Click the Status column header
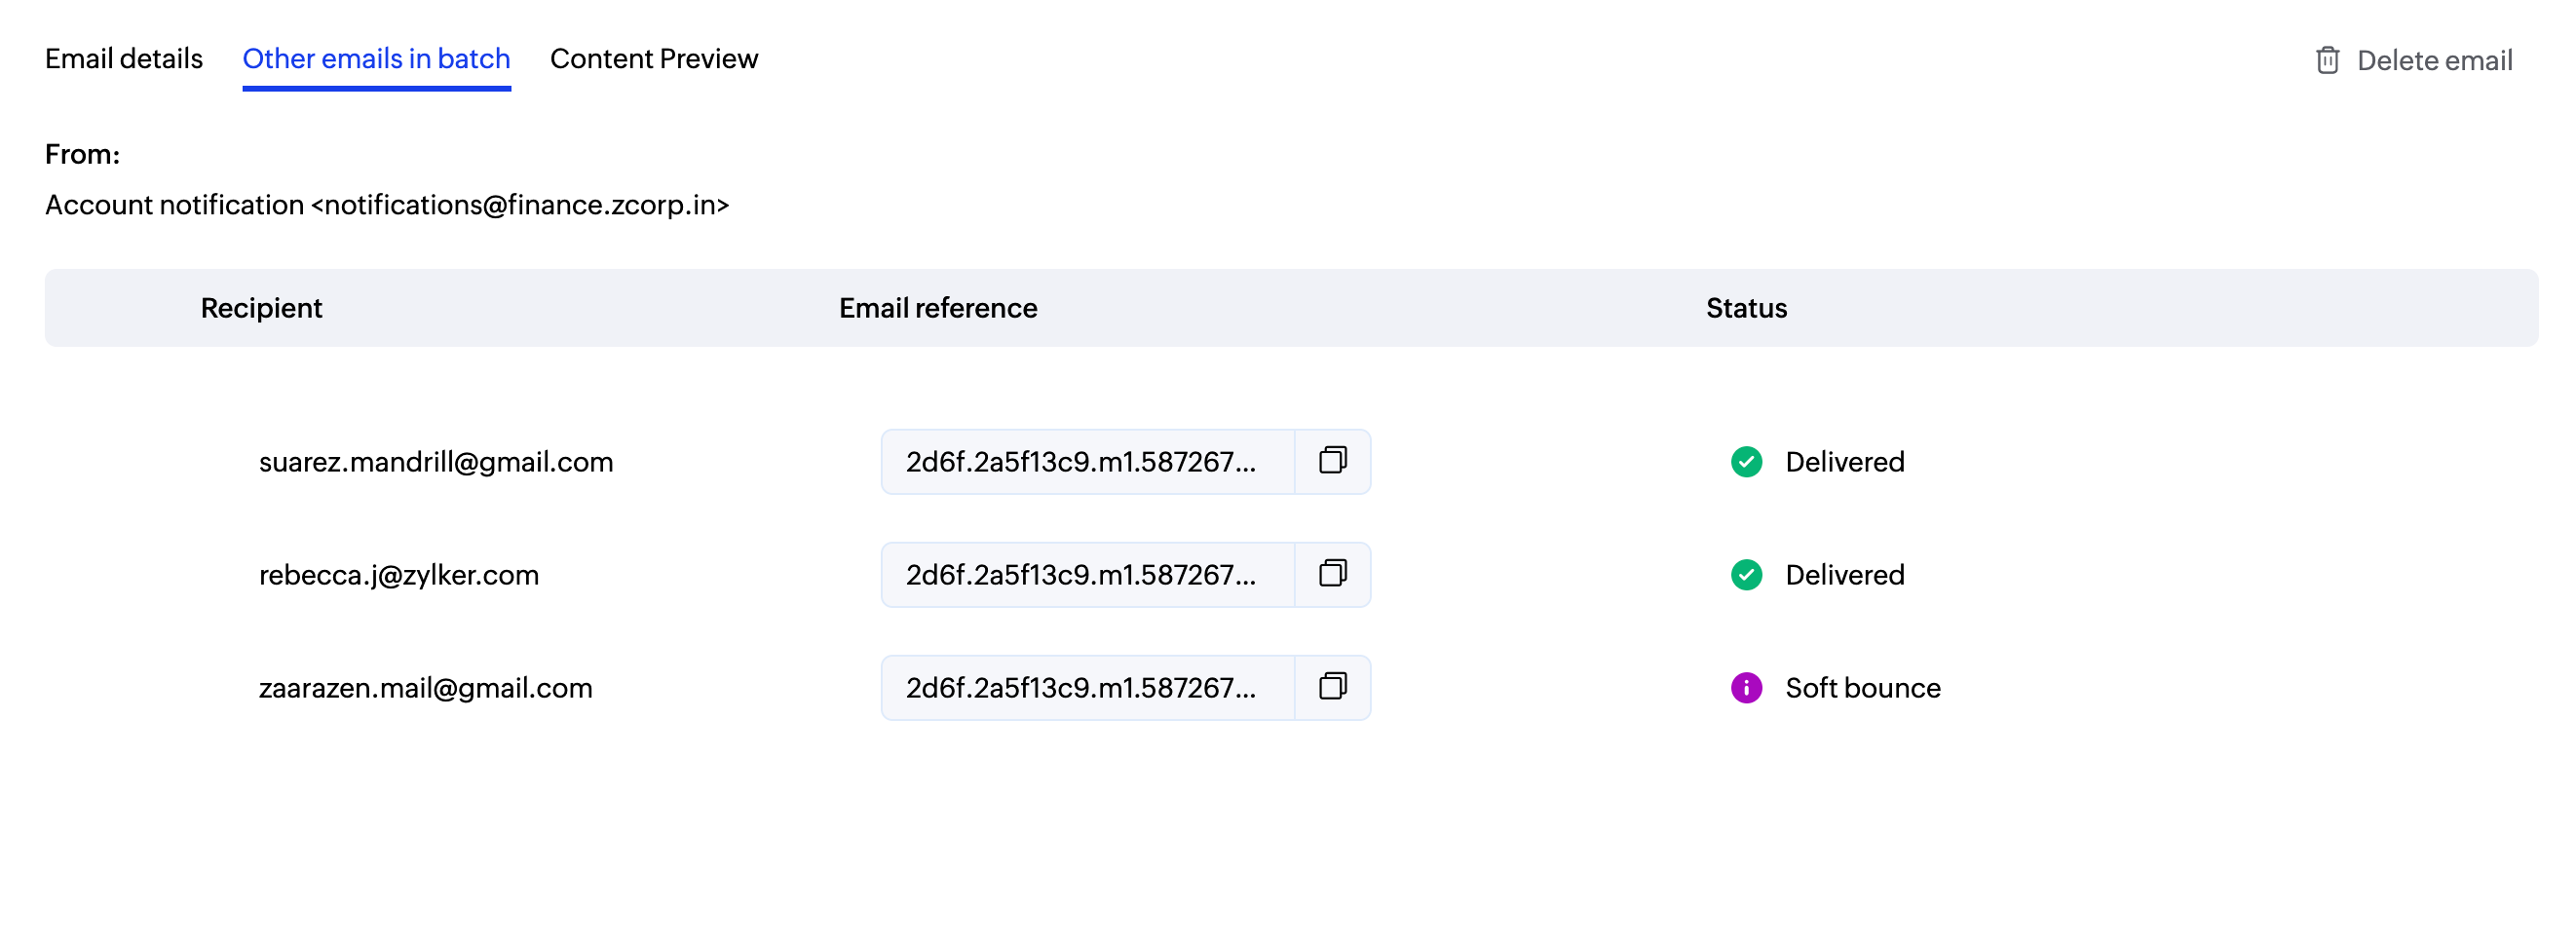 (1746, 308)
